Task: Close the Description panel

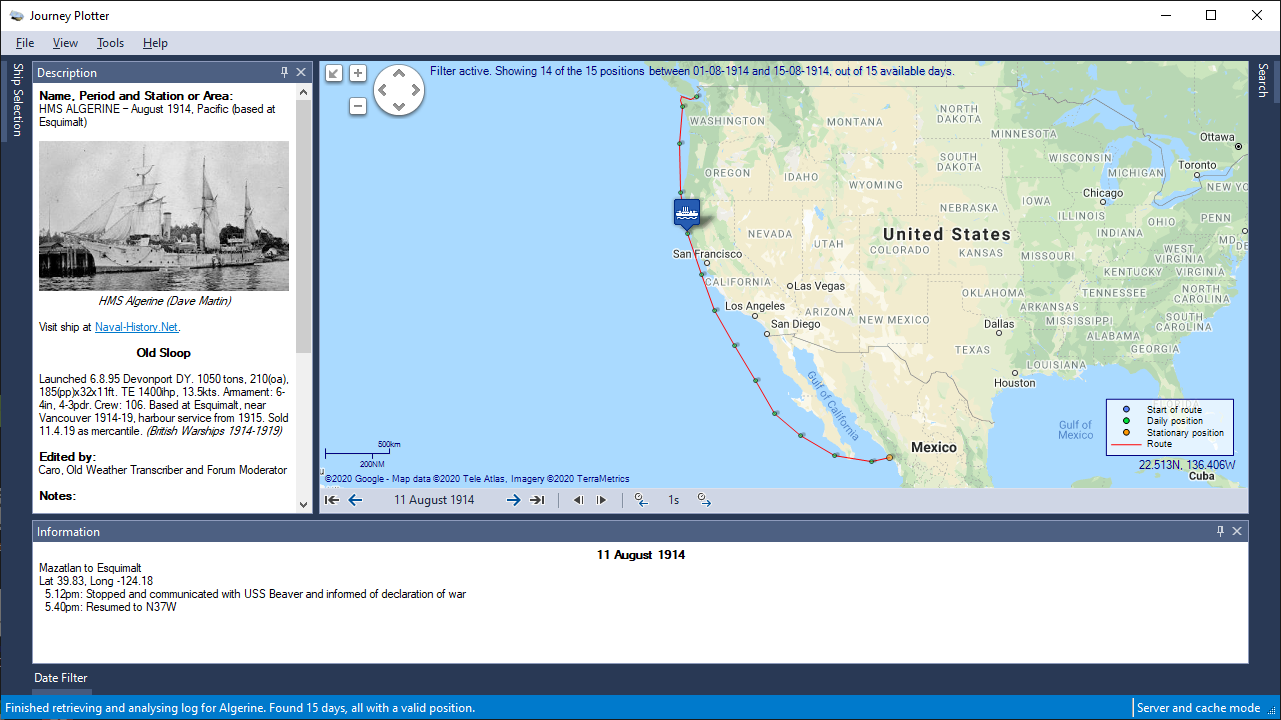Action: tap(301, 72)
